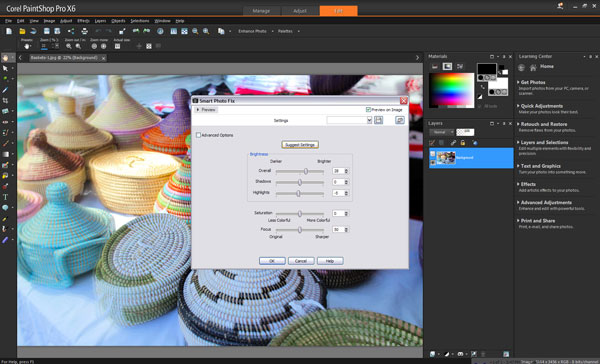Click the Share icon in toolbar
The image size is (600, 364).
[71, 31]
